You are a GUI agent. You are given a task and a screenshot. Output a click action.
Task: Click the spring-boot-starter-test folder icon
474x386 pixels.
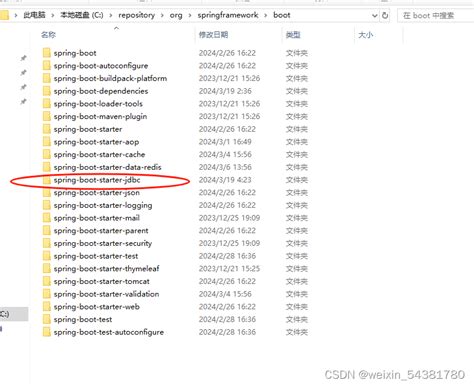tap(47, 256)
